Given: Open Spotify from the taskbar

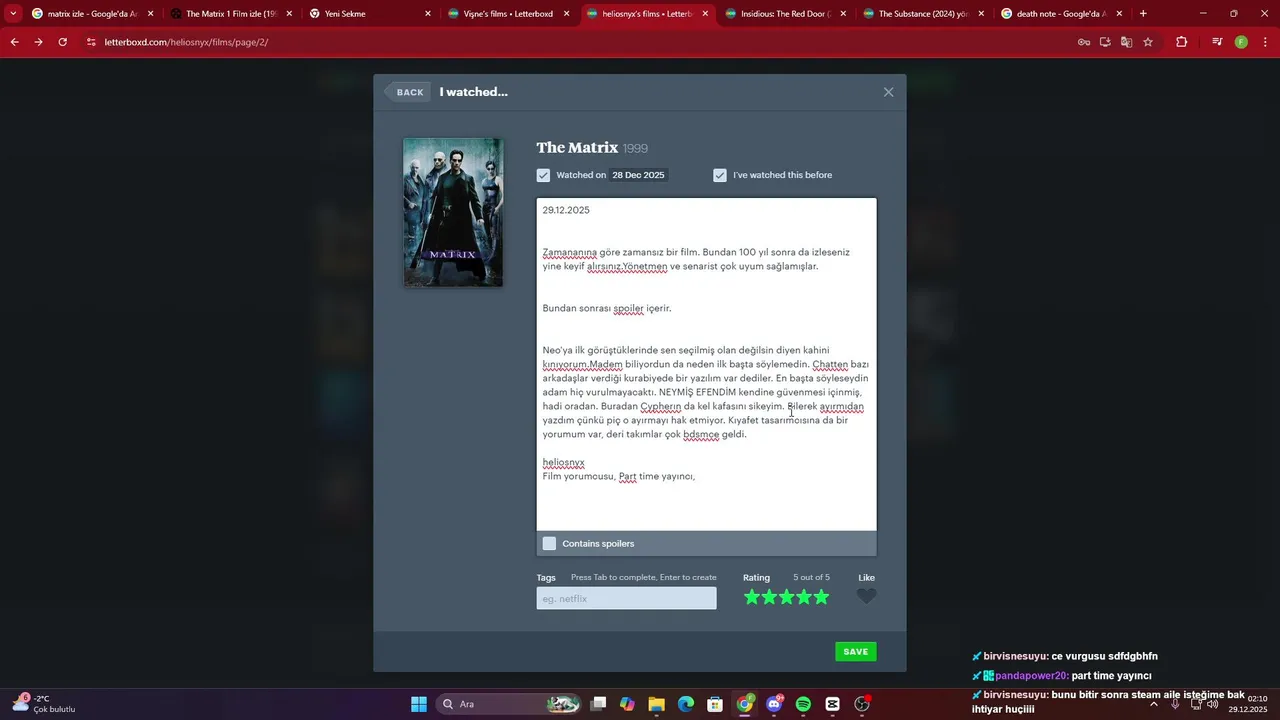Looking at the screenshot, I should [x=803, y=704].
